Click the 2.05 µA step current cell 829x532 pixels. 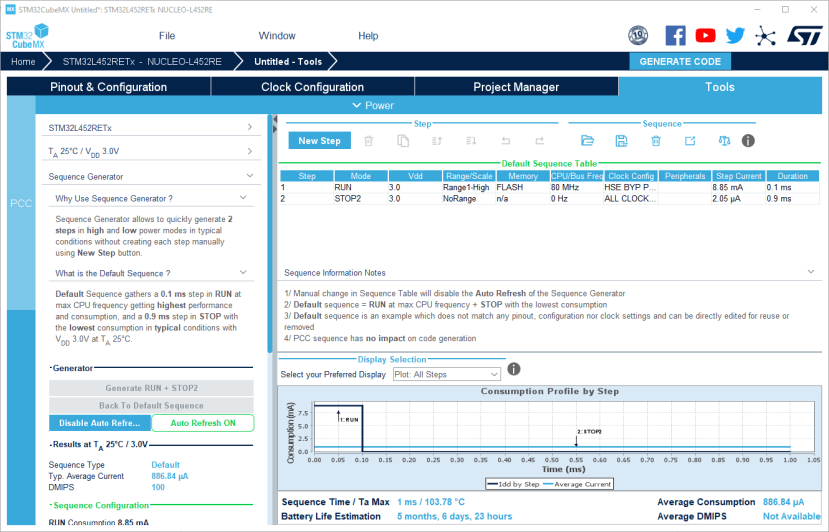click(x=738, y=198)
